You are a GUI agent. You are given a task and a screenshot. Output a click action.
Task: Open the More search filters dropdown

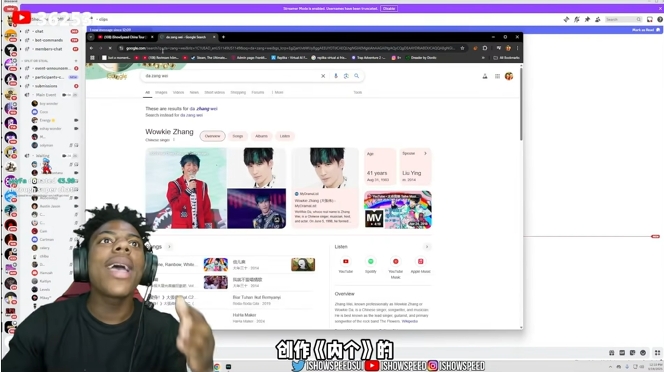coord(277,92)
